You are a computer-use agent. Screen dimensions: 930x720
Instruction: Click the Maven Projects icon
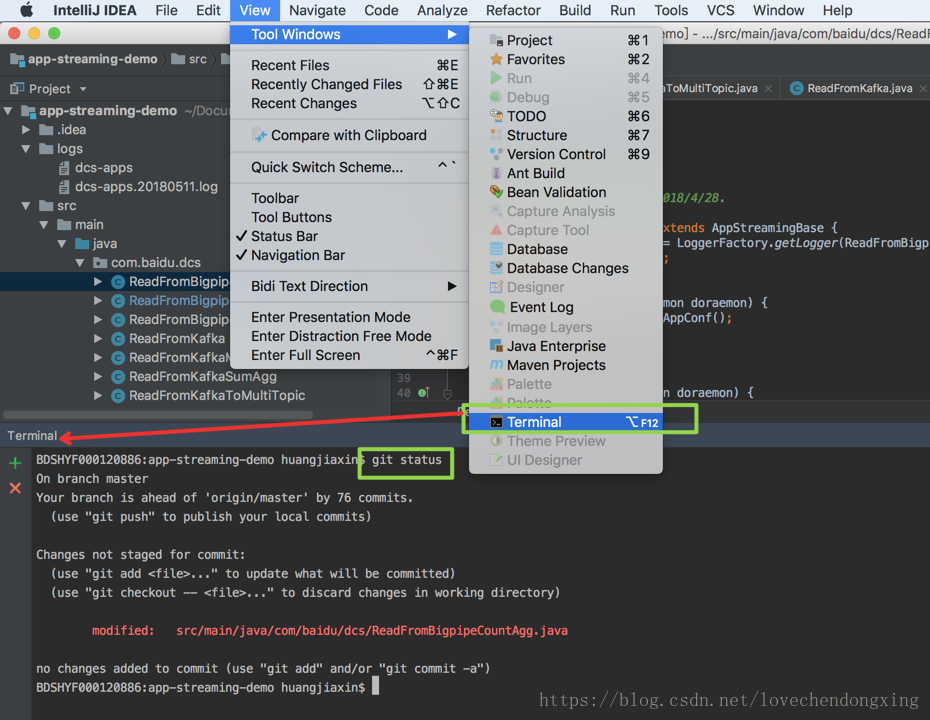click(x=496, y=364)
